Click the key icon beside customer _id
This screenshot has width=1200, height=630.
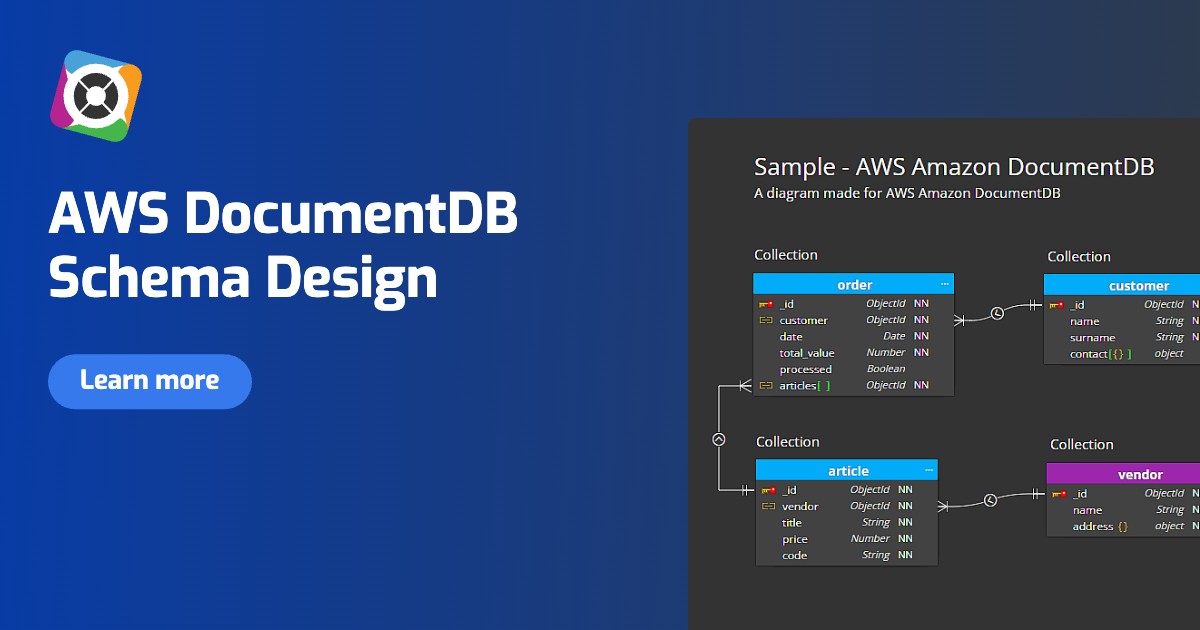(x=1057, y=305)
